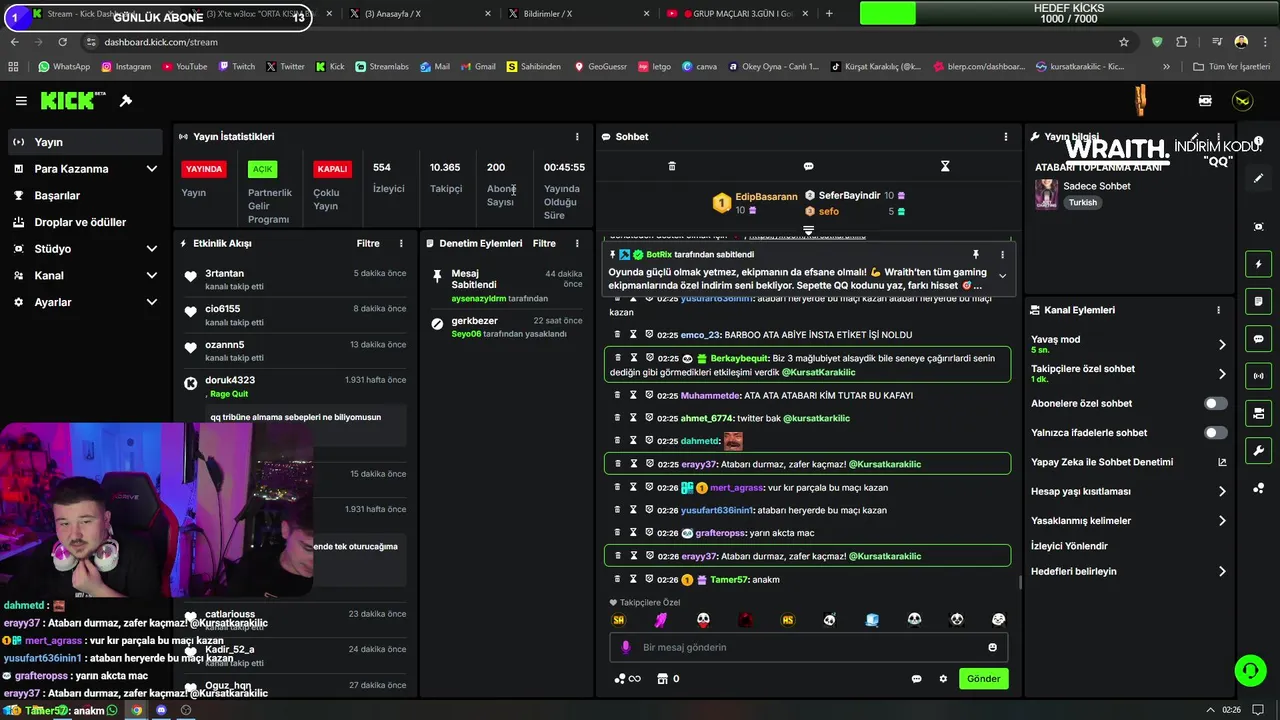
Task: Click the Kick logo in dashboard header
Action: pyautogui.click(x=73, y=100)
